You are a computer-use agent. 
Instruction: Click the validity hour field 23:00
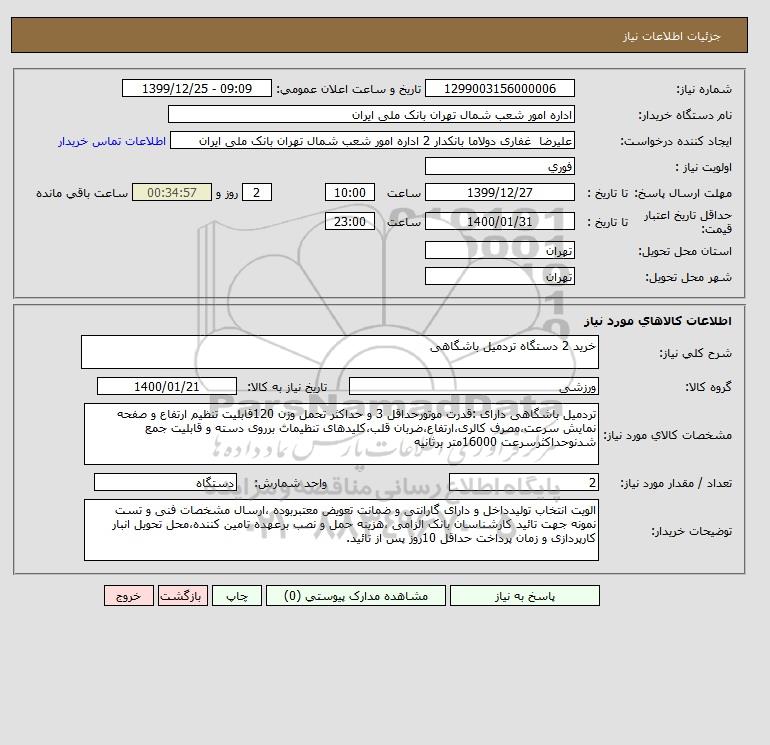click(x=350, y=221)
